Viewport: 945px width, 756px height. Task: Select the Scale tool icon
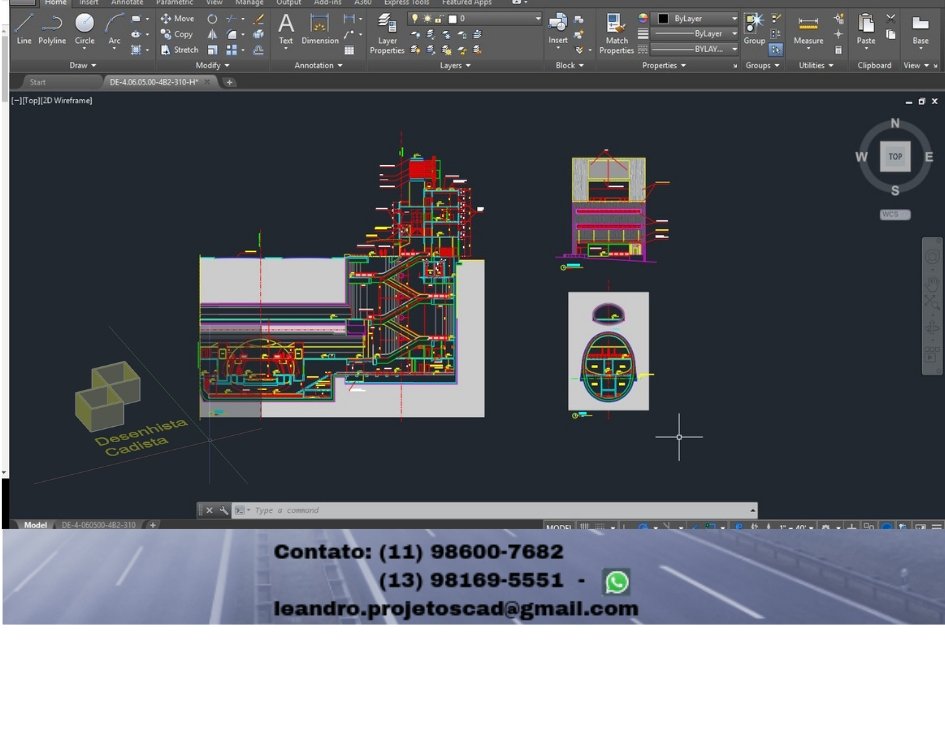click(212, 50)
